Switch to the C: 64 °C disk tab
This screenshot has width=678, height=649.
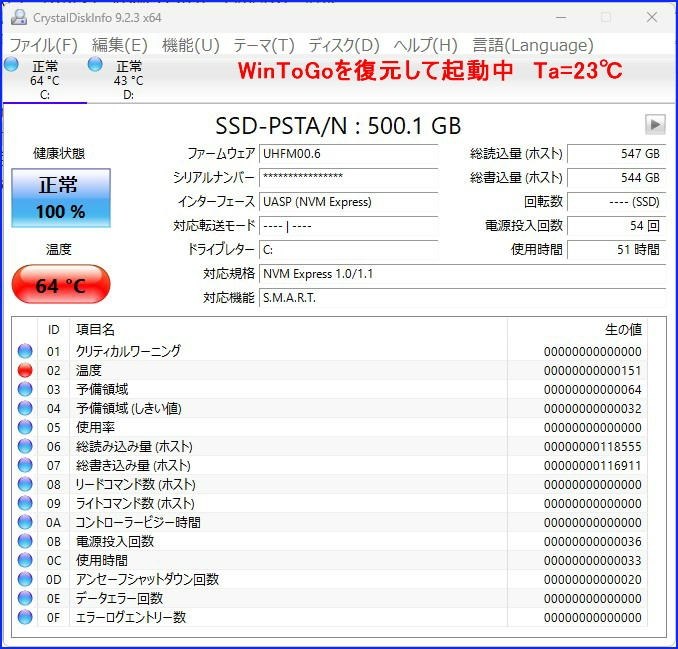pyautogui.click(x=45, y=80)
